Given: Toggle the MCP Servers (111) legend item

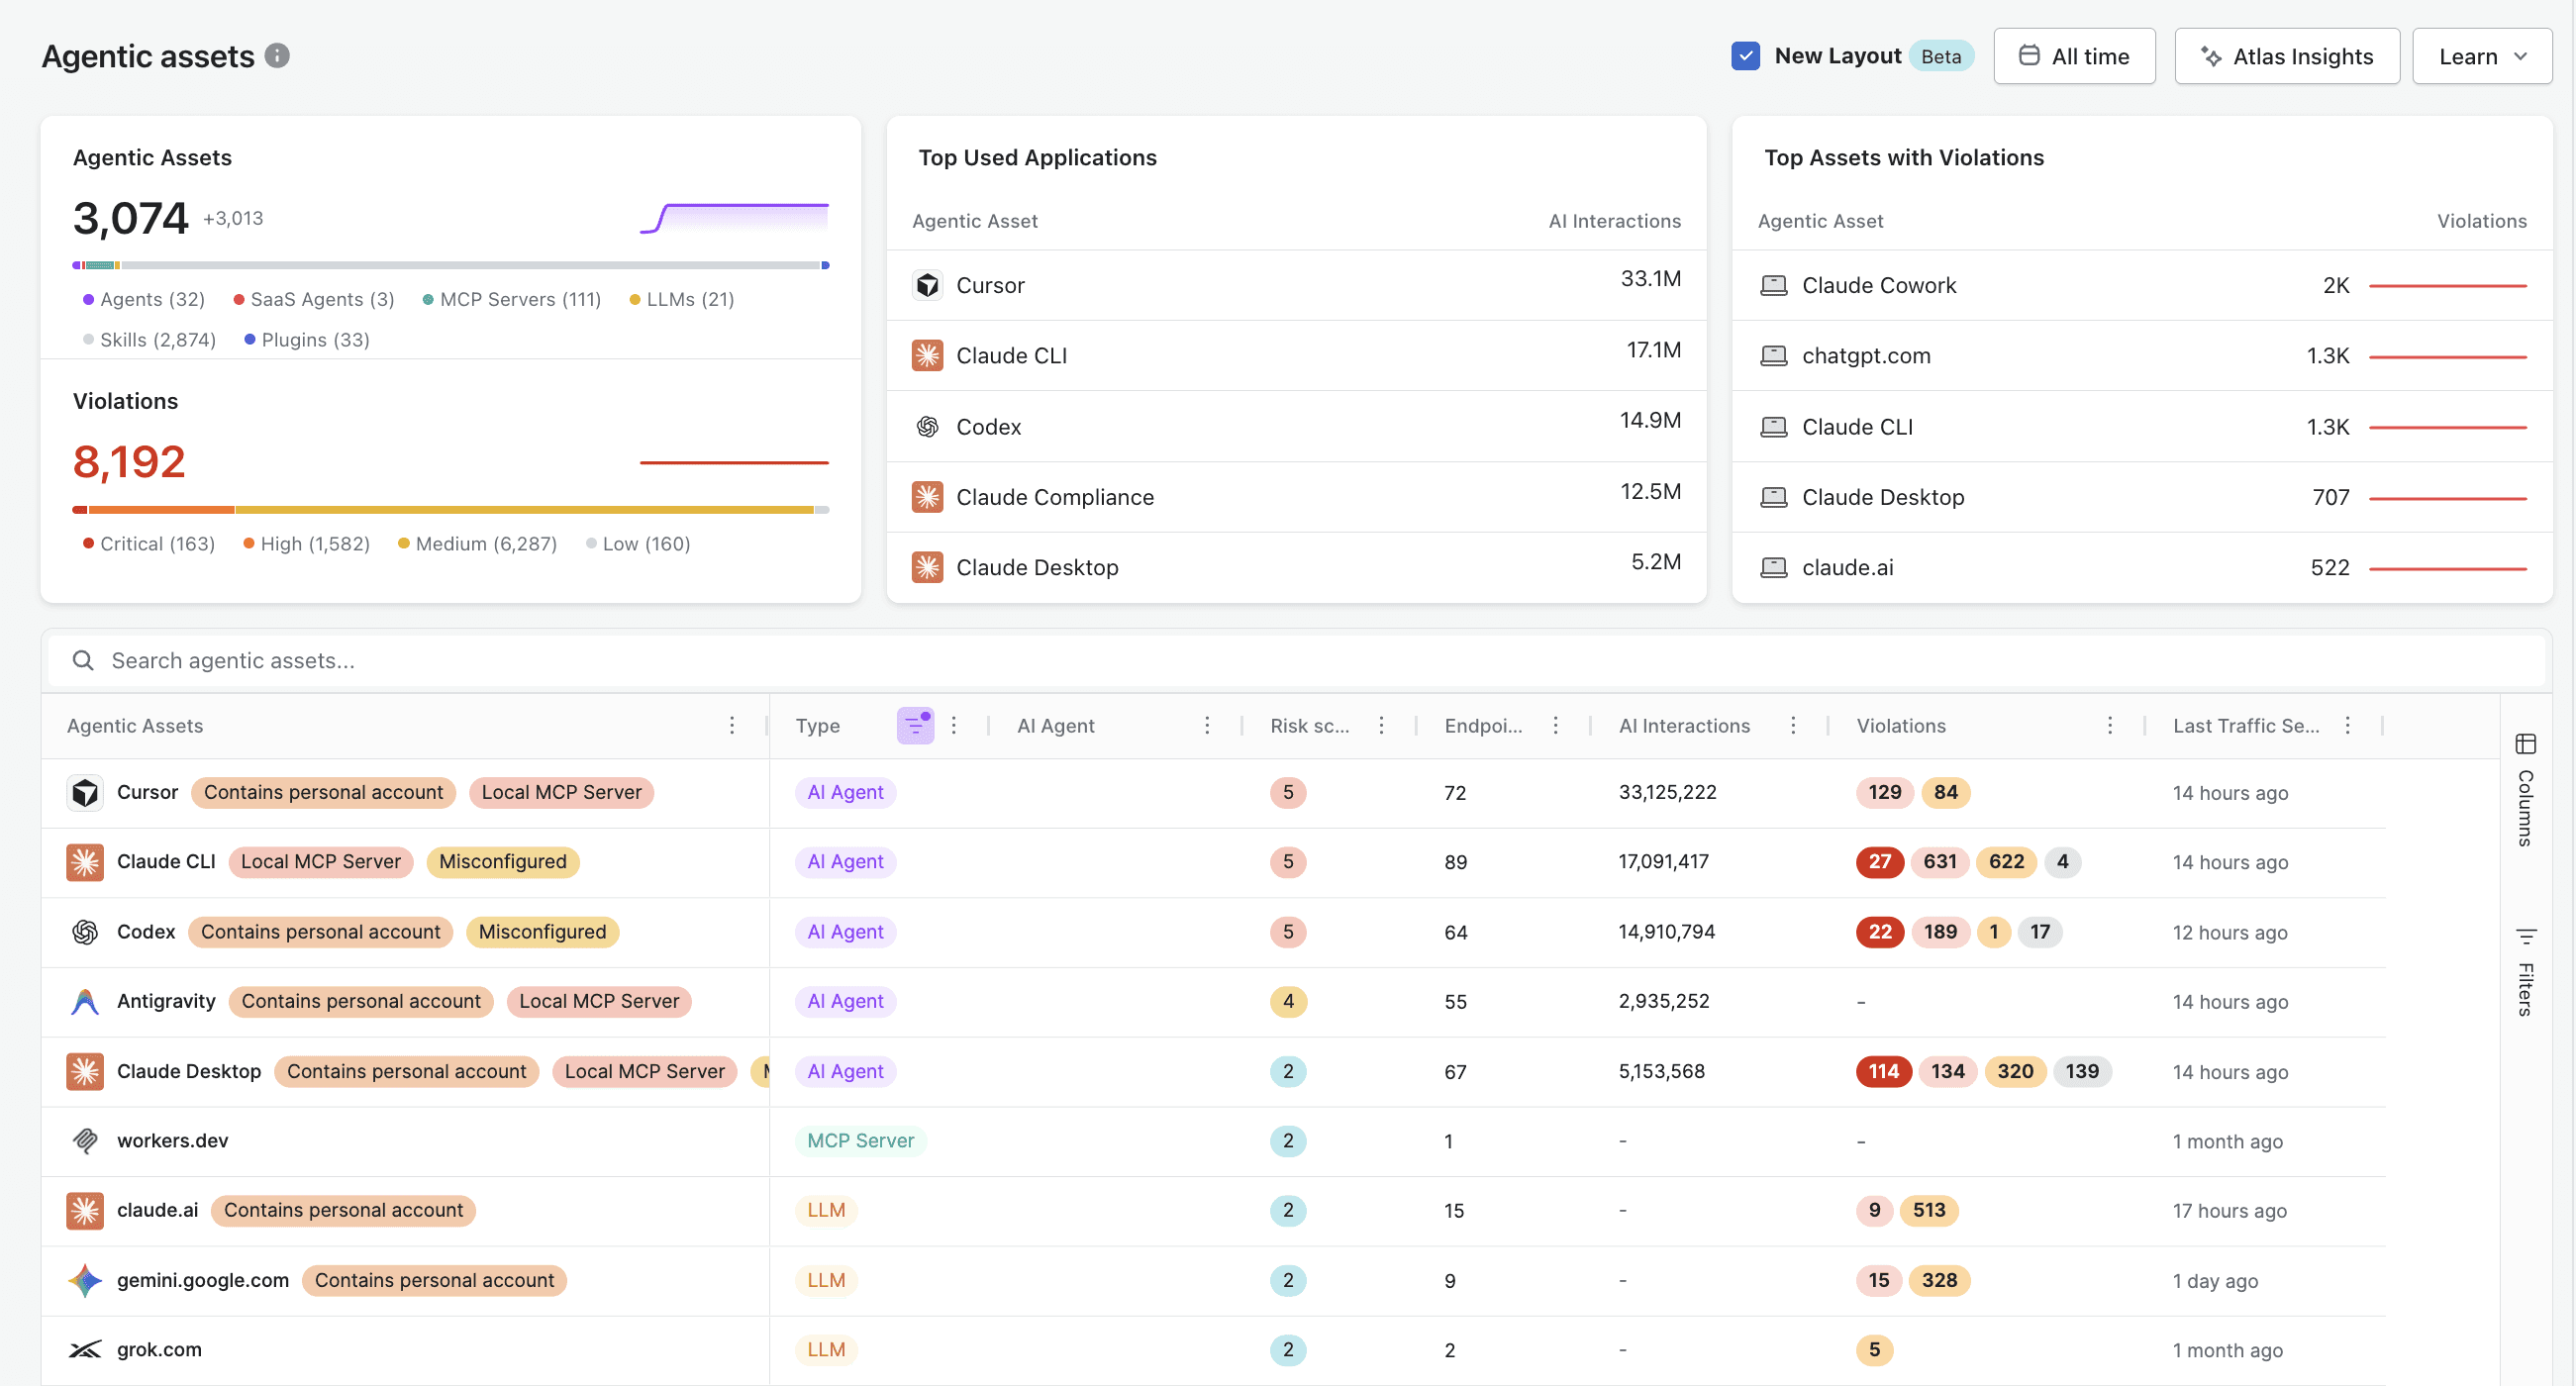Looking at the screenshot, I should tap(512, 299).
